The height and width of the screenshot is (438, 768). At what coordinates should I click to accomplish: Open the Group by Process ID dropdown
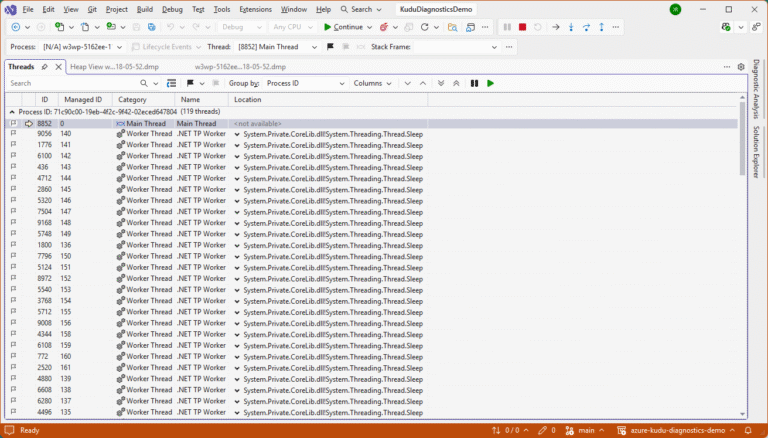pos(305,83)
